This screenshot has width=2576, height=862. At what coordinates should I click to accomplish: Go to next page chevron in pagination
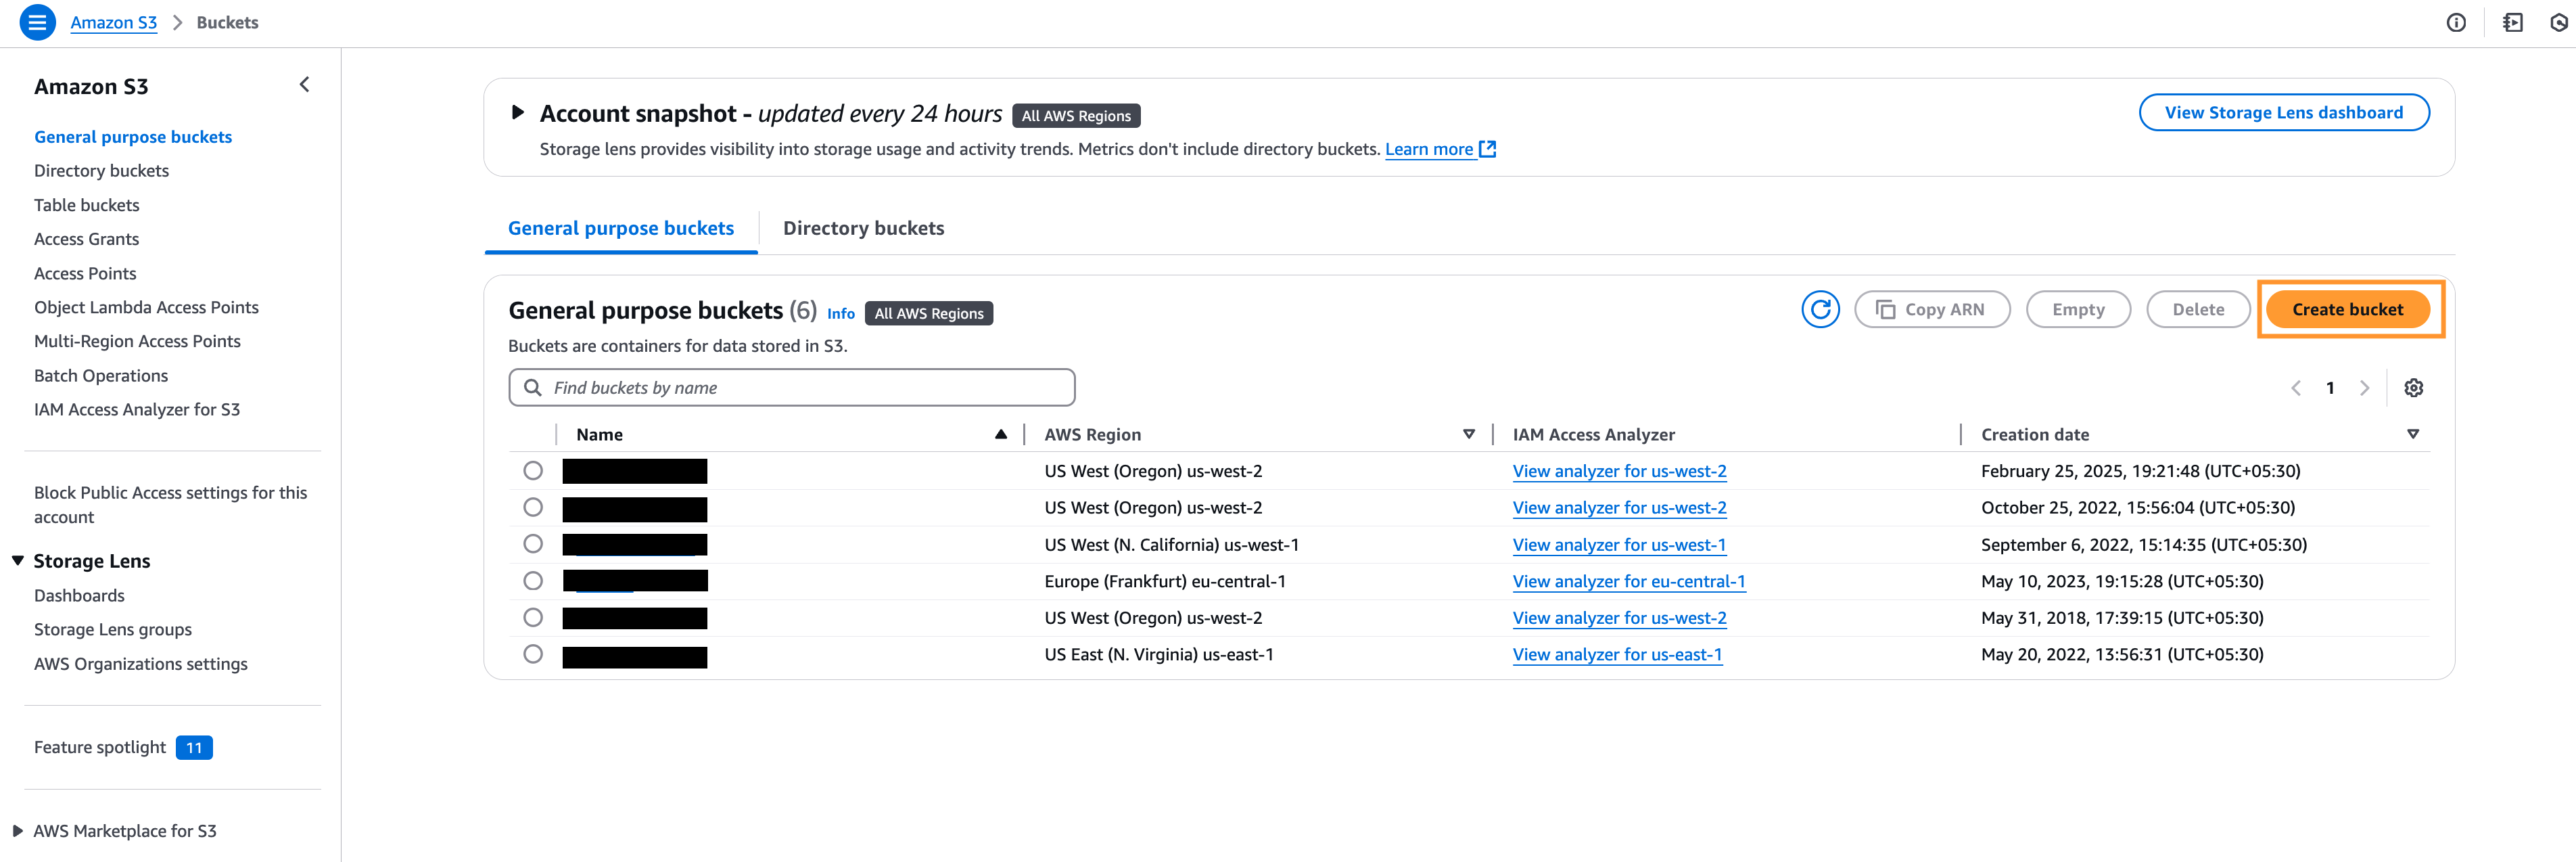click(2364, 388)
